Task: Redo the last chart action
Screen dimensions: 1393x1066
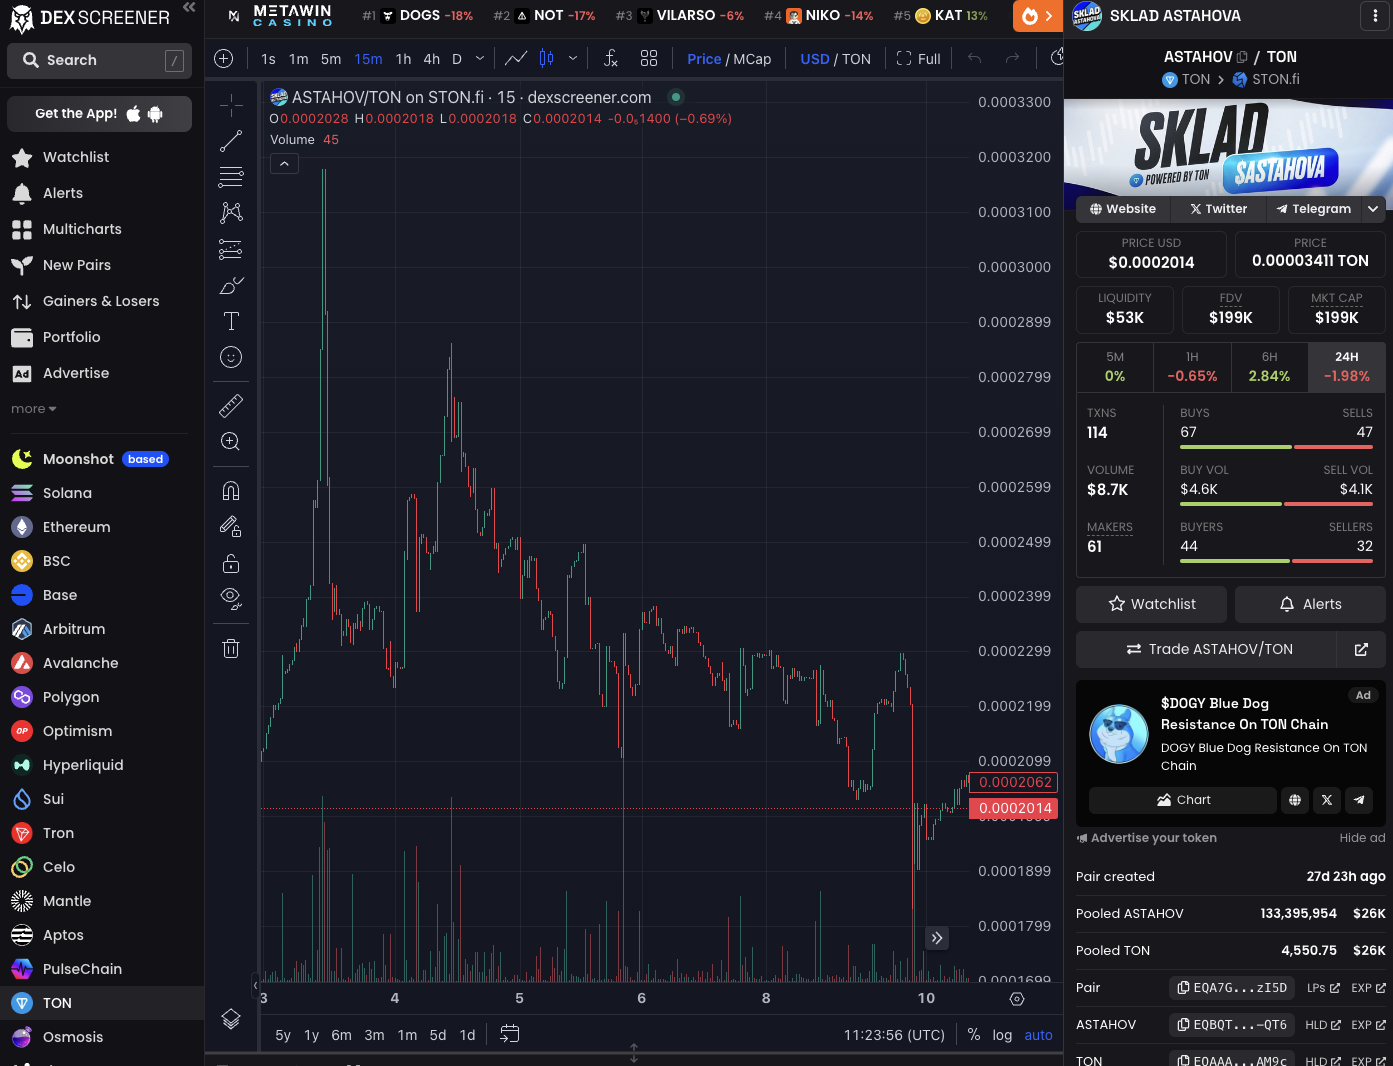Action: point(1012,59)
